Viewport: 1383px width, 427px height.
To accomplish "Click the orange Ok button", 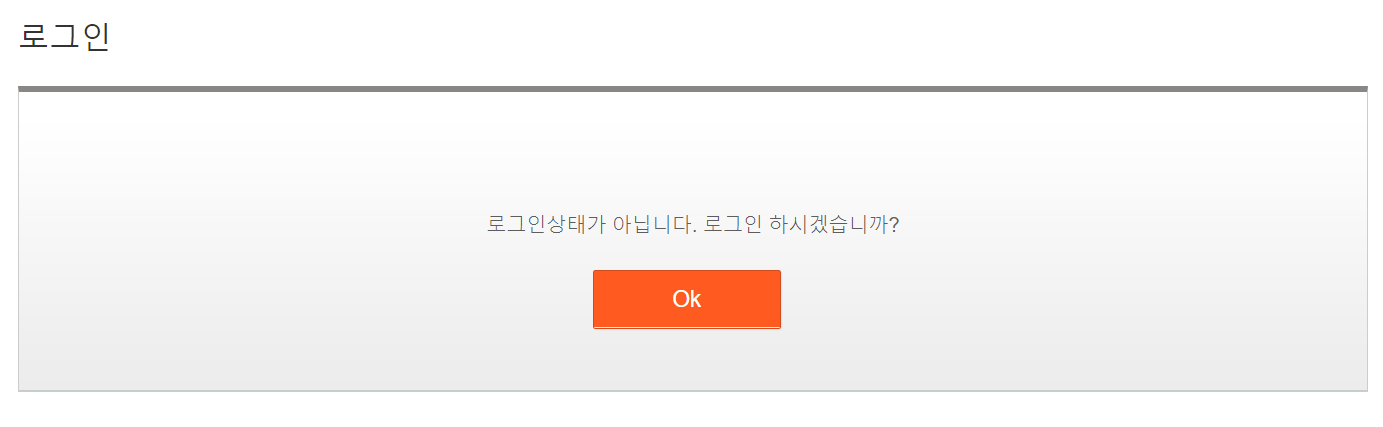I will point(686,299).
